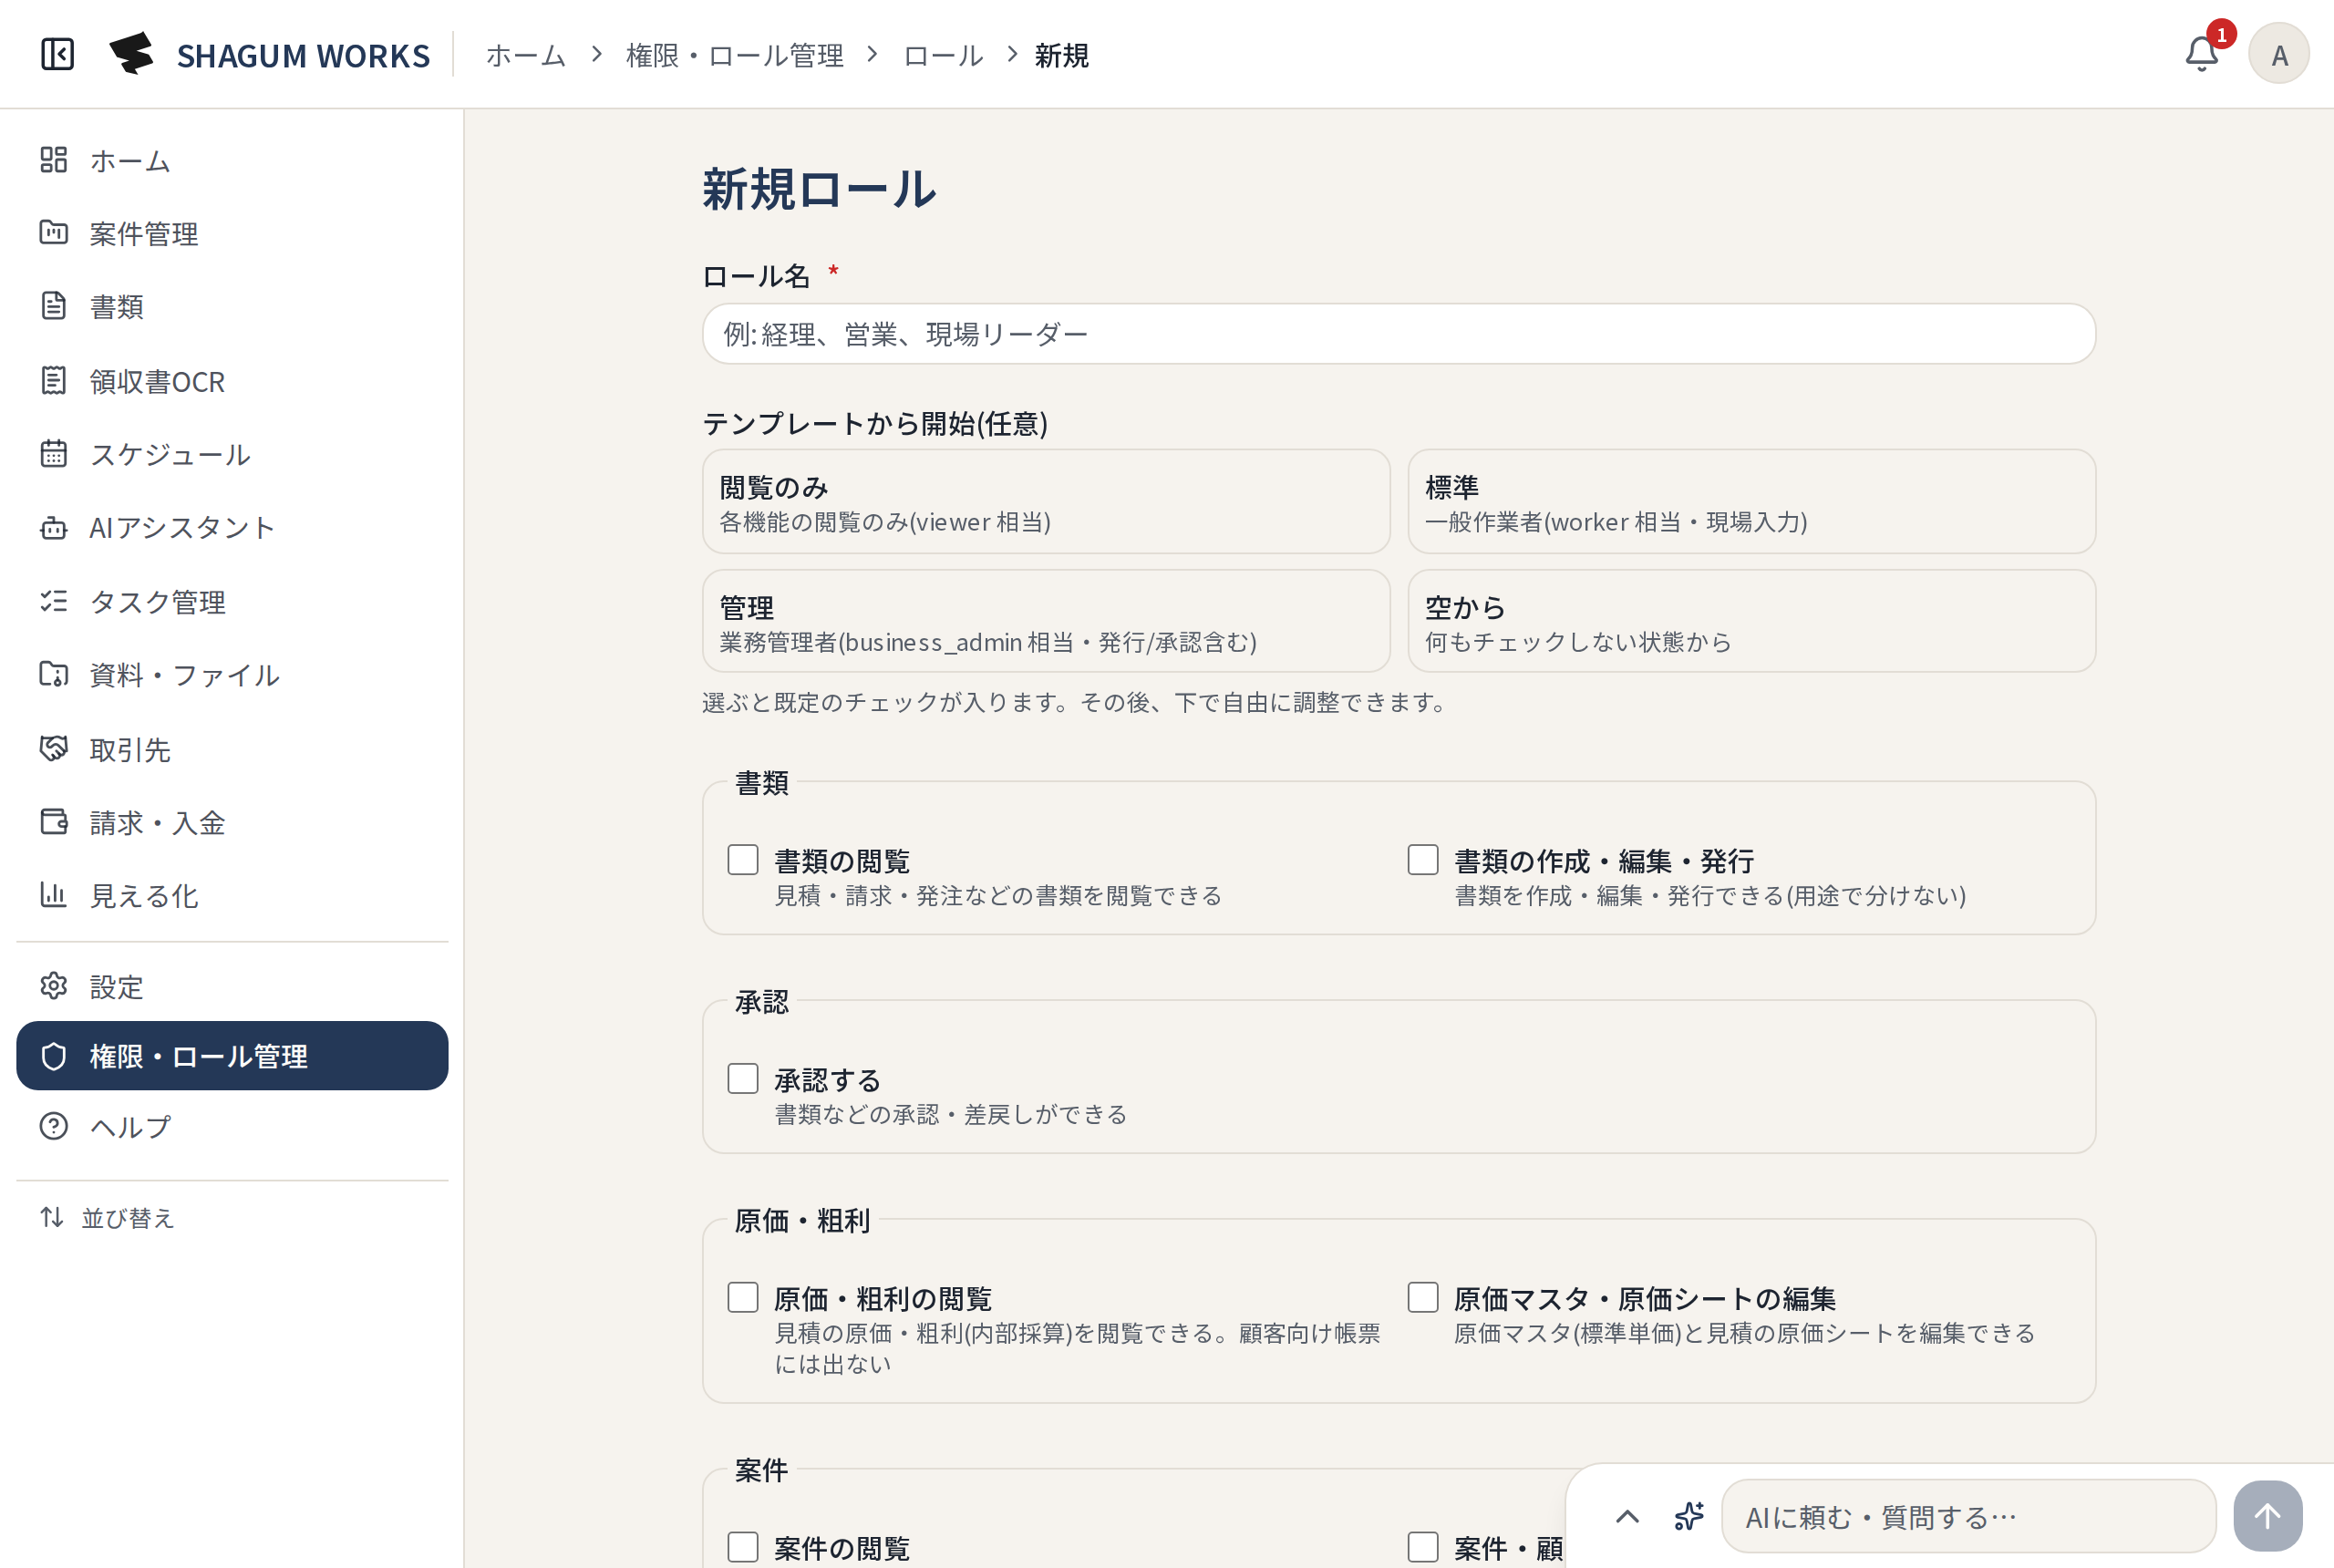Click the 権限・ロール管理 shield icon

coord(54,1056)
